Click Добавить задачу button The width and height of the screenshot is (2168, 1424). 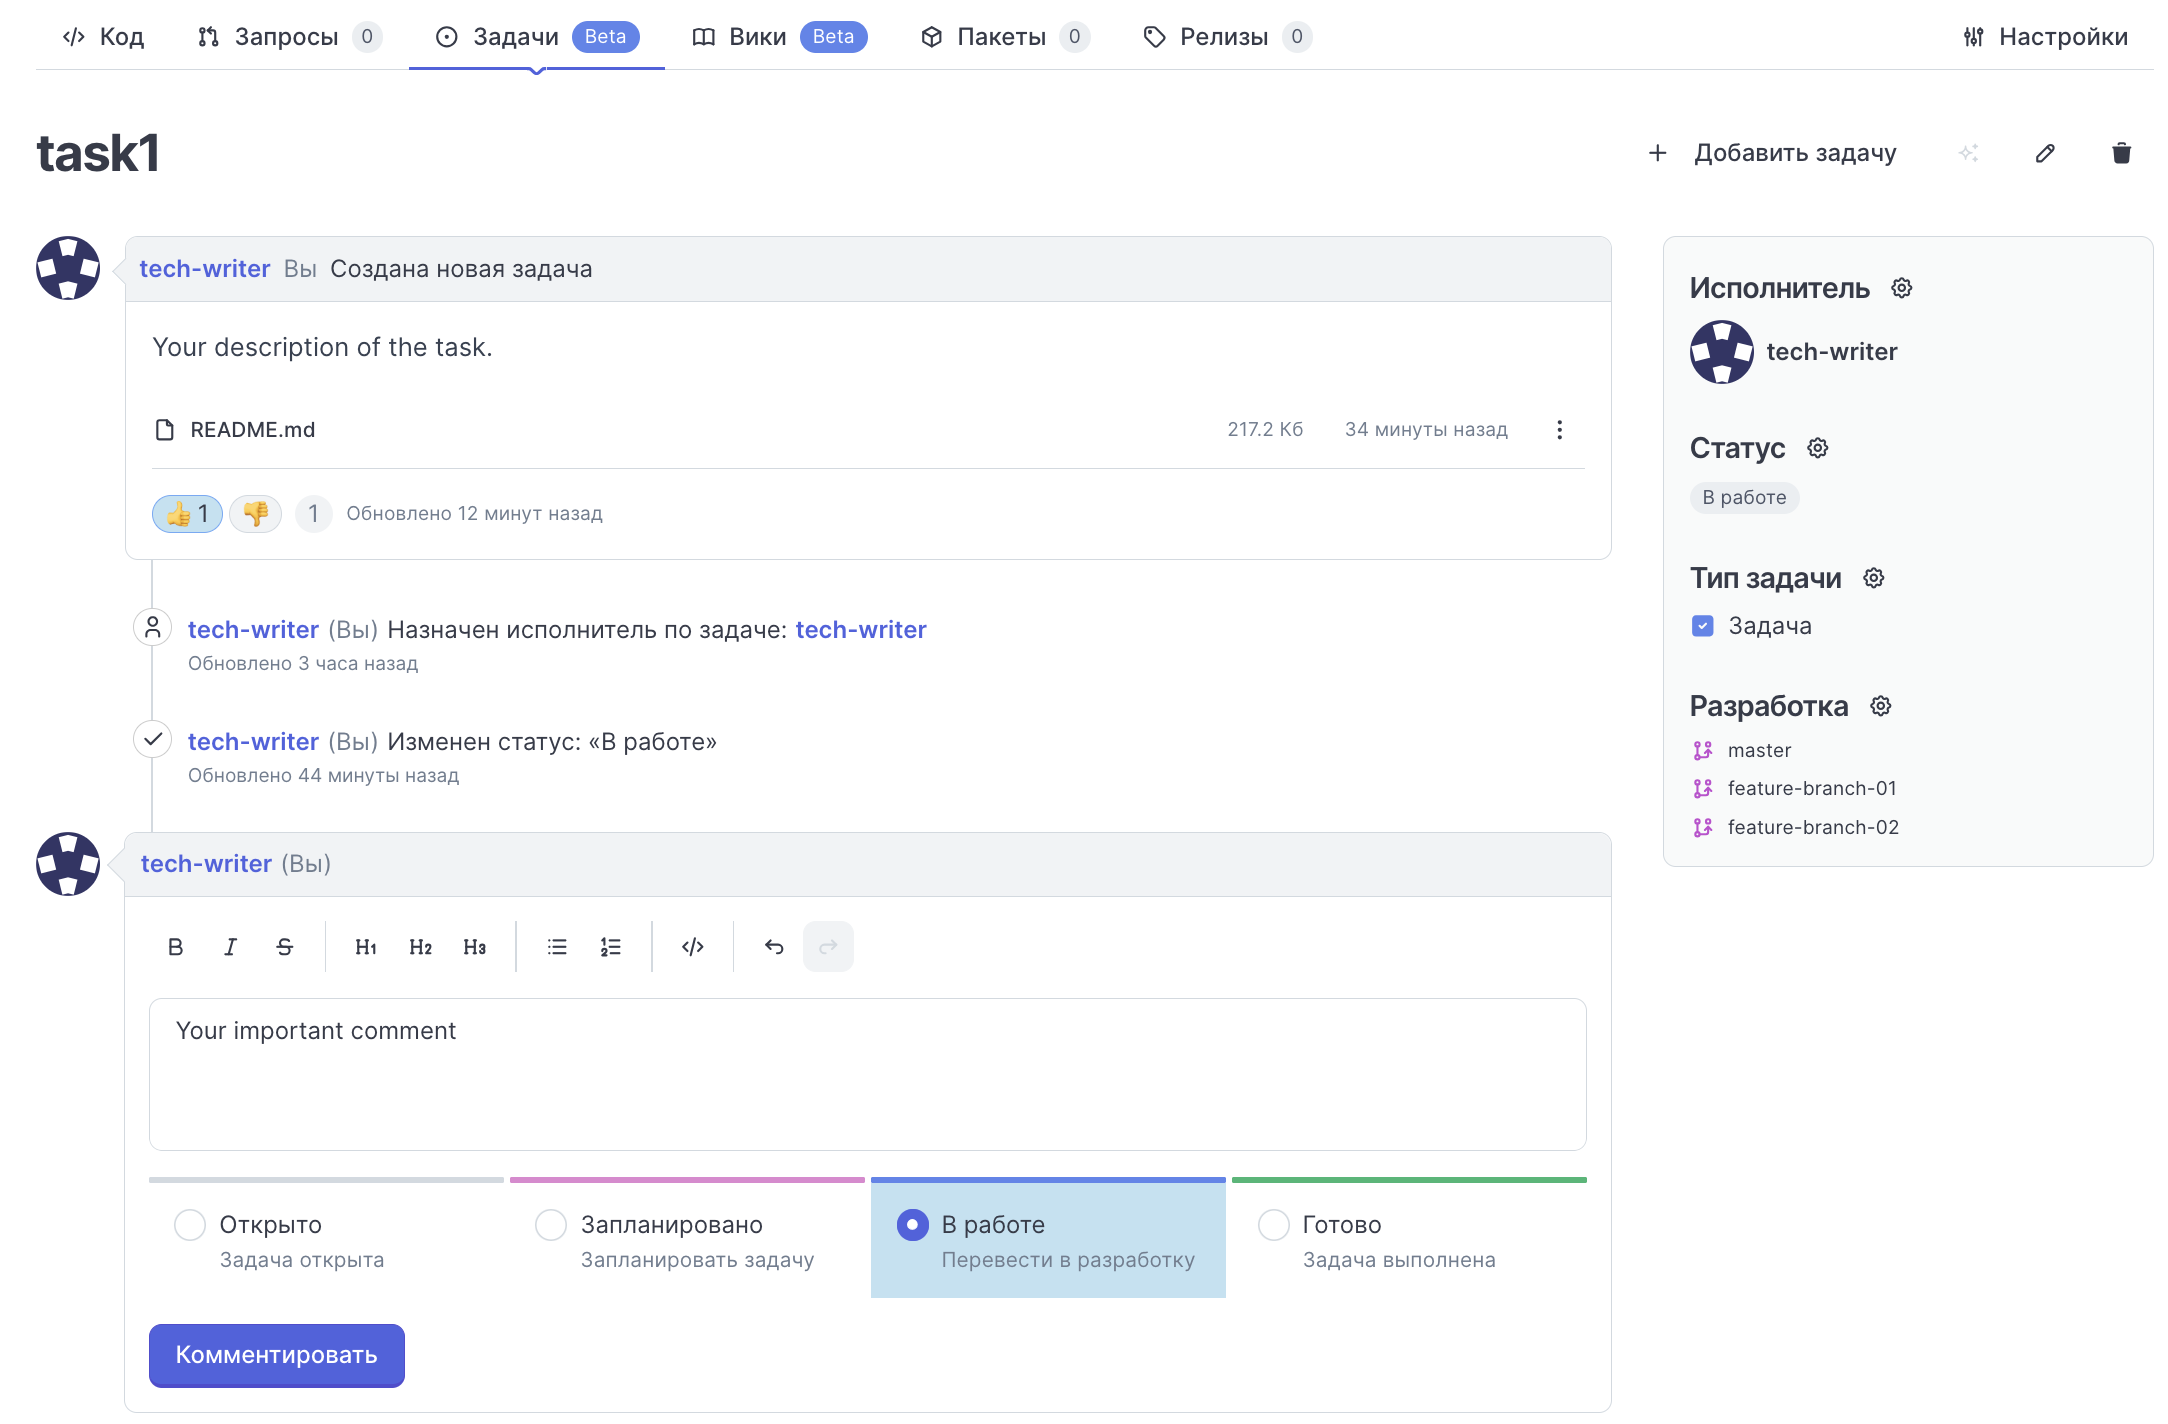pos(1771,153)
